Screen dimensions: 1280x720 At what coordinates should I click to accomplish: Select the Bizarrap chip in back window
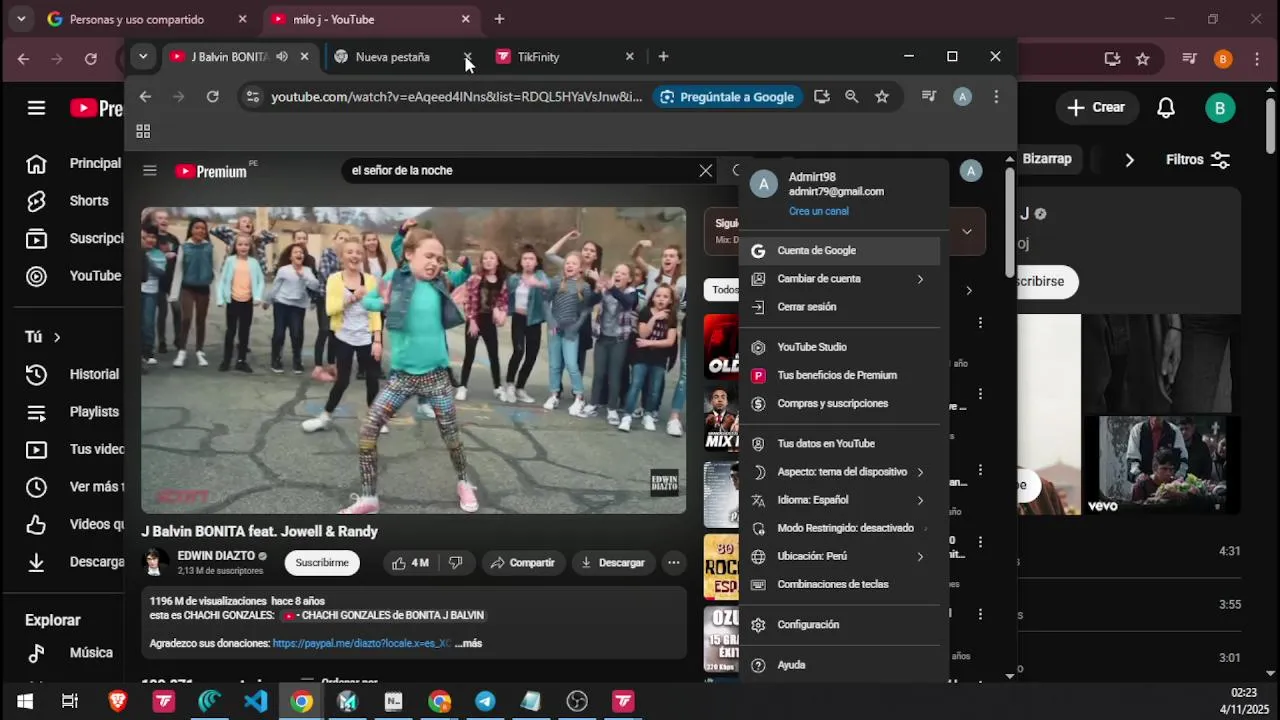pos(1046,159)
